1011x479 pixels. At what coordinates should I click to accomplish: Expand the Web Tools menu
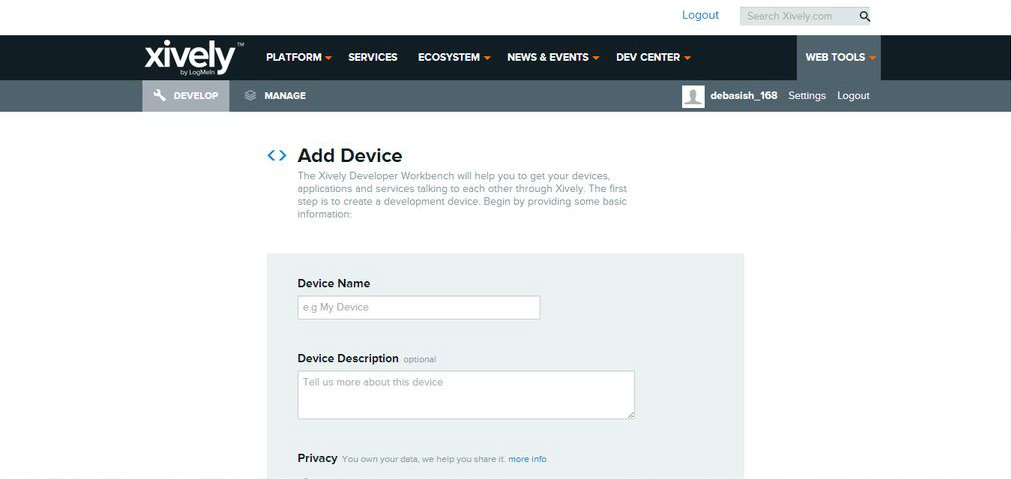coord(839,57)
